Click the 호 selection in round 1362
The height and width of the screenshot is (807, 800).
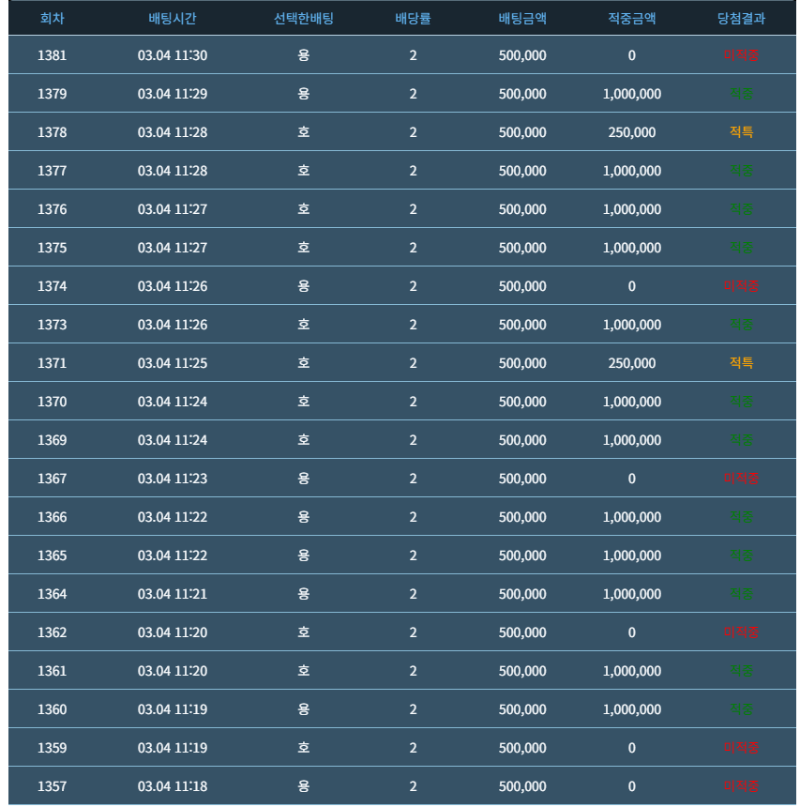(303, 632)
